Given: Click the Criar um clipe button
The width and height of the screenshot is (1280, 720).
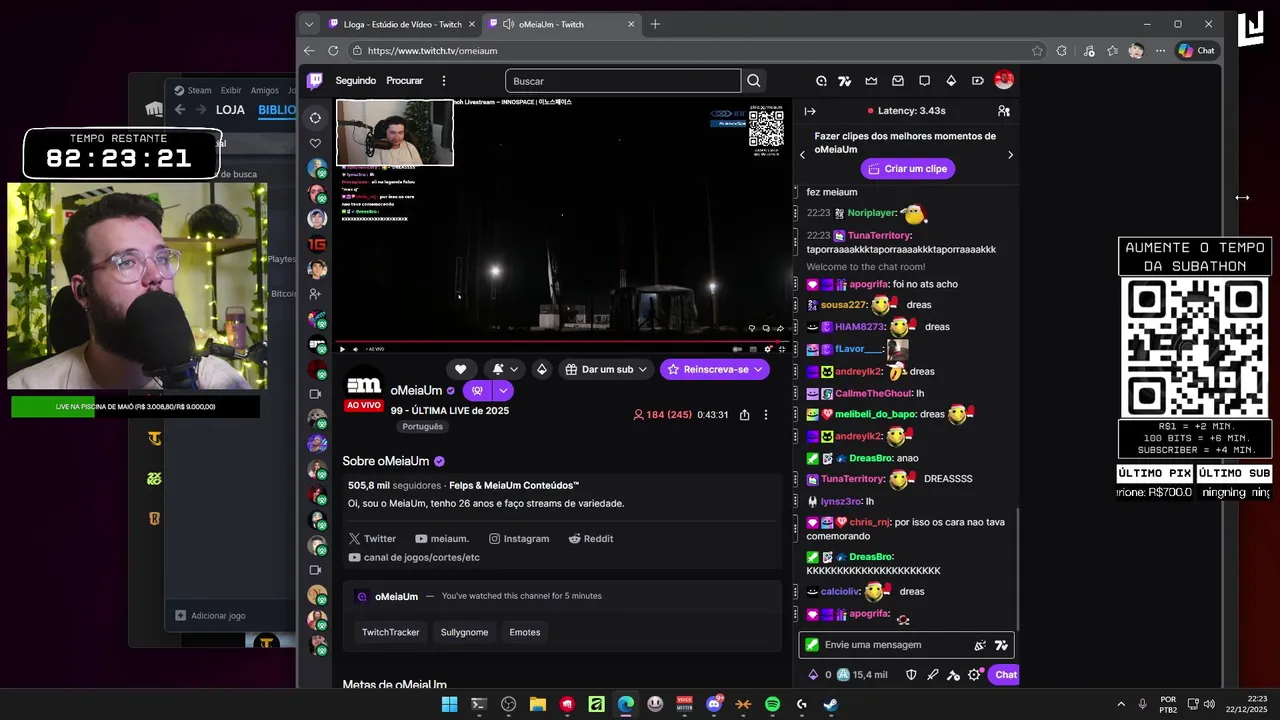Looking at the screenshot, I should tap(908, 169).
